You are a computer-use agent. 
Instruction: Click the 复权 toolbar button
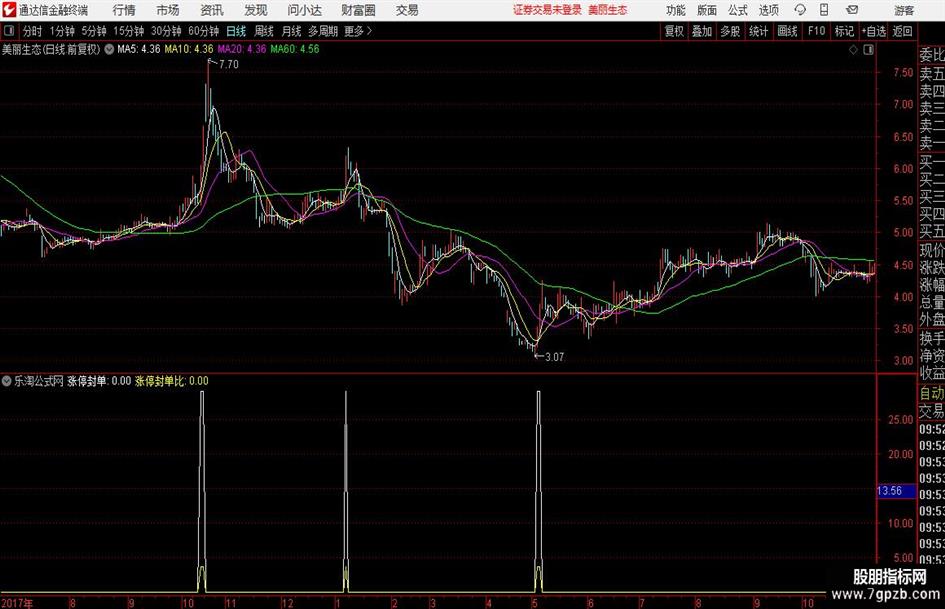tap(674, 31)
